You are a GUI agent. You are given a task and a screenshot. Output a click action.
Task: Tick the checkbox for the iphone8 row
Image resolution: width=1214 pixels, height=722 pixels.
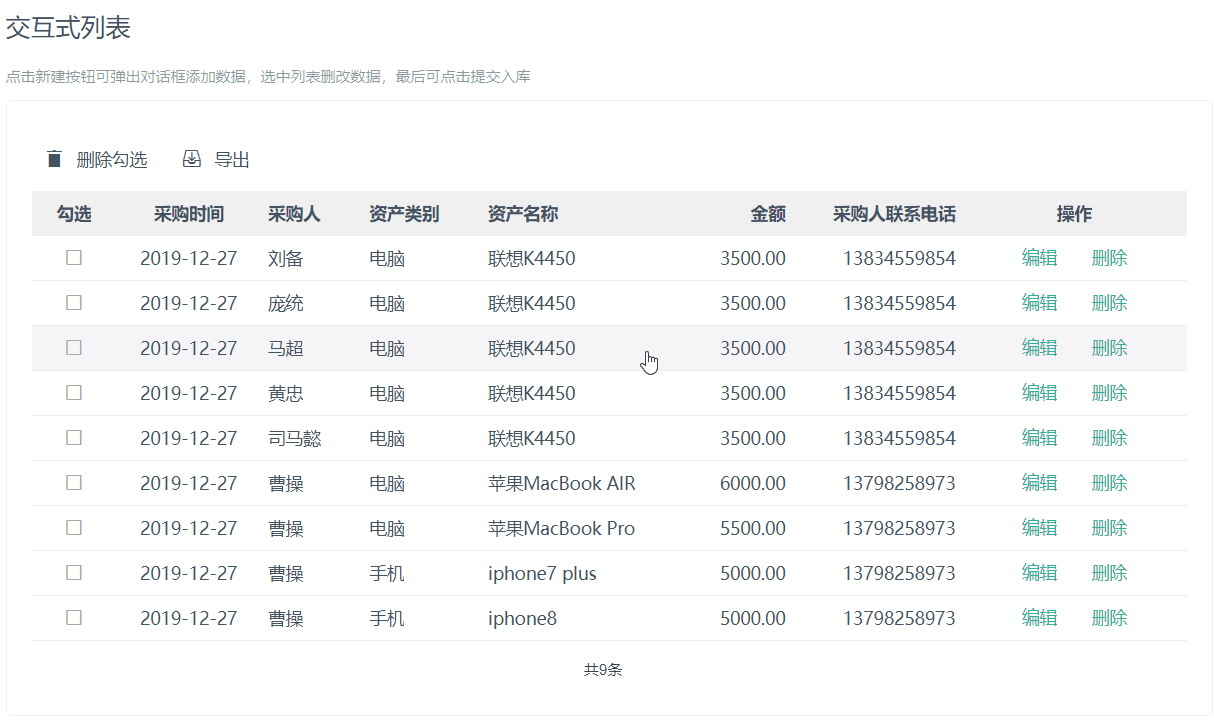click(x=74, y=618)
